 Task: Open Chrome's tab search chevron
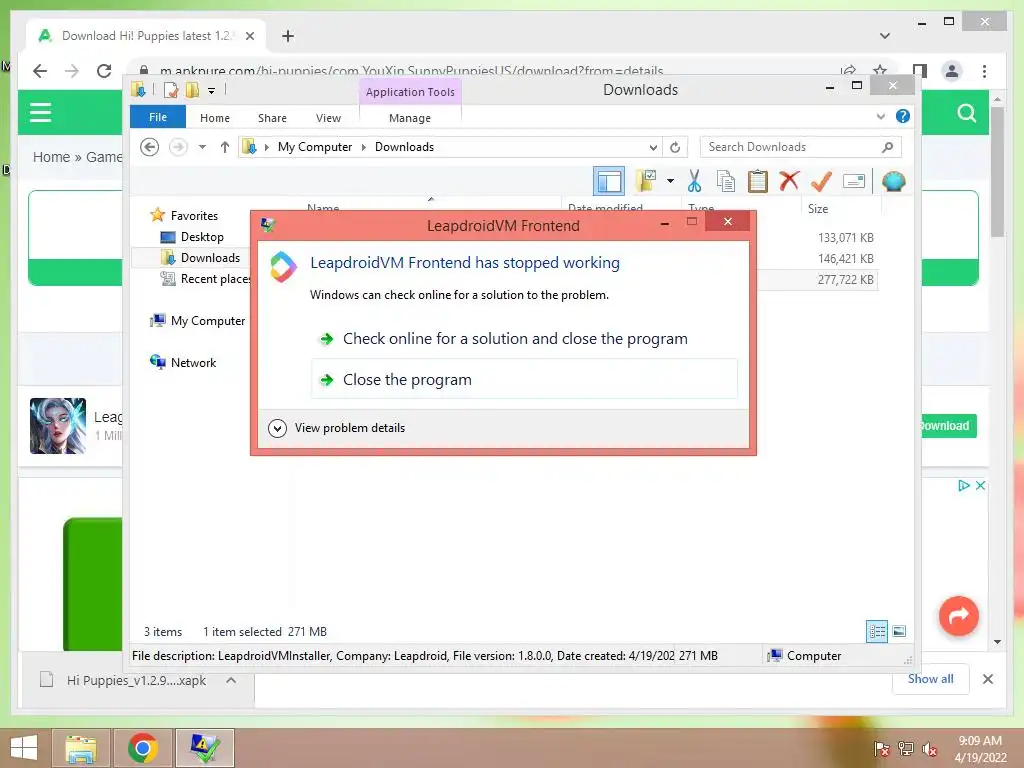(x=884, y=36)
